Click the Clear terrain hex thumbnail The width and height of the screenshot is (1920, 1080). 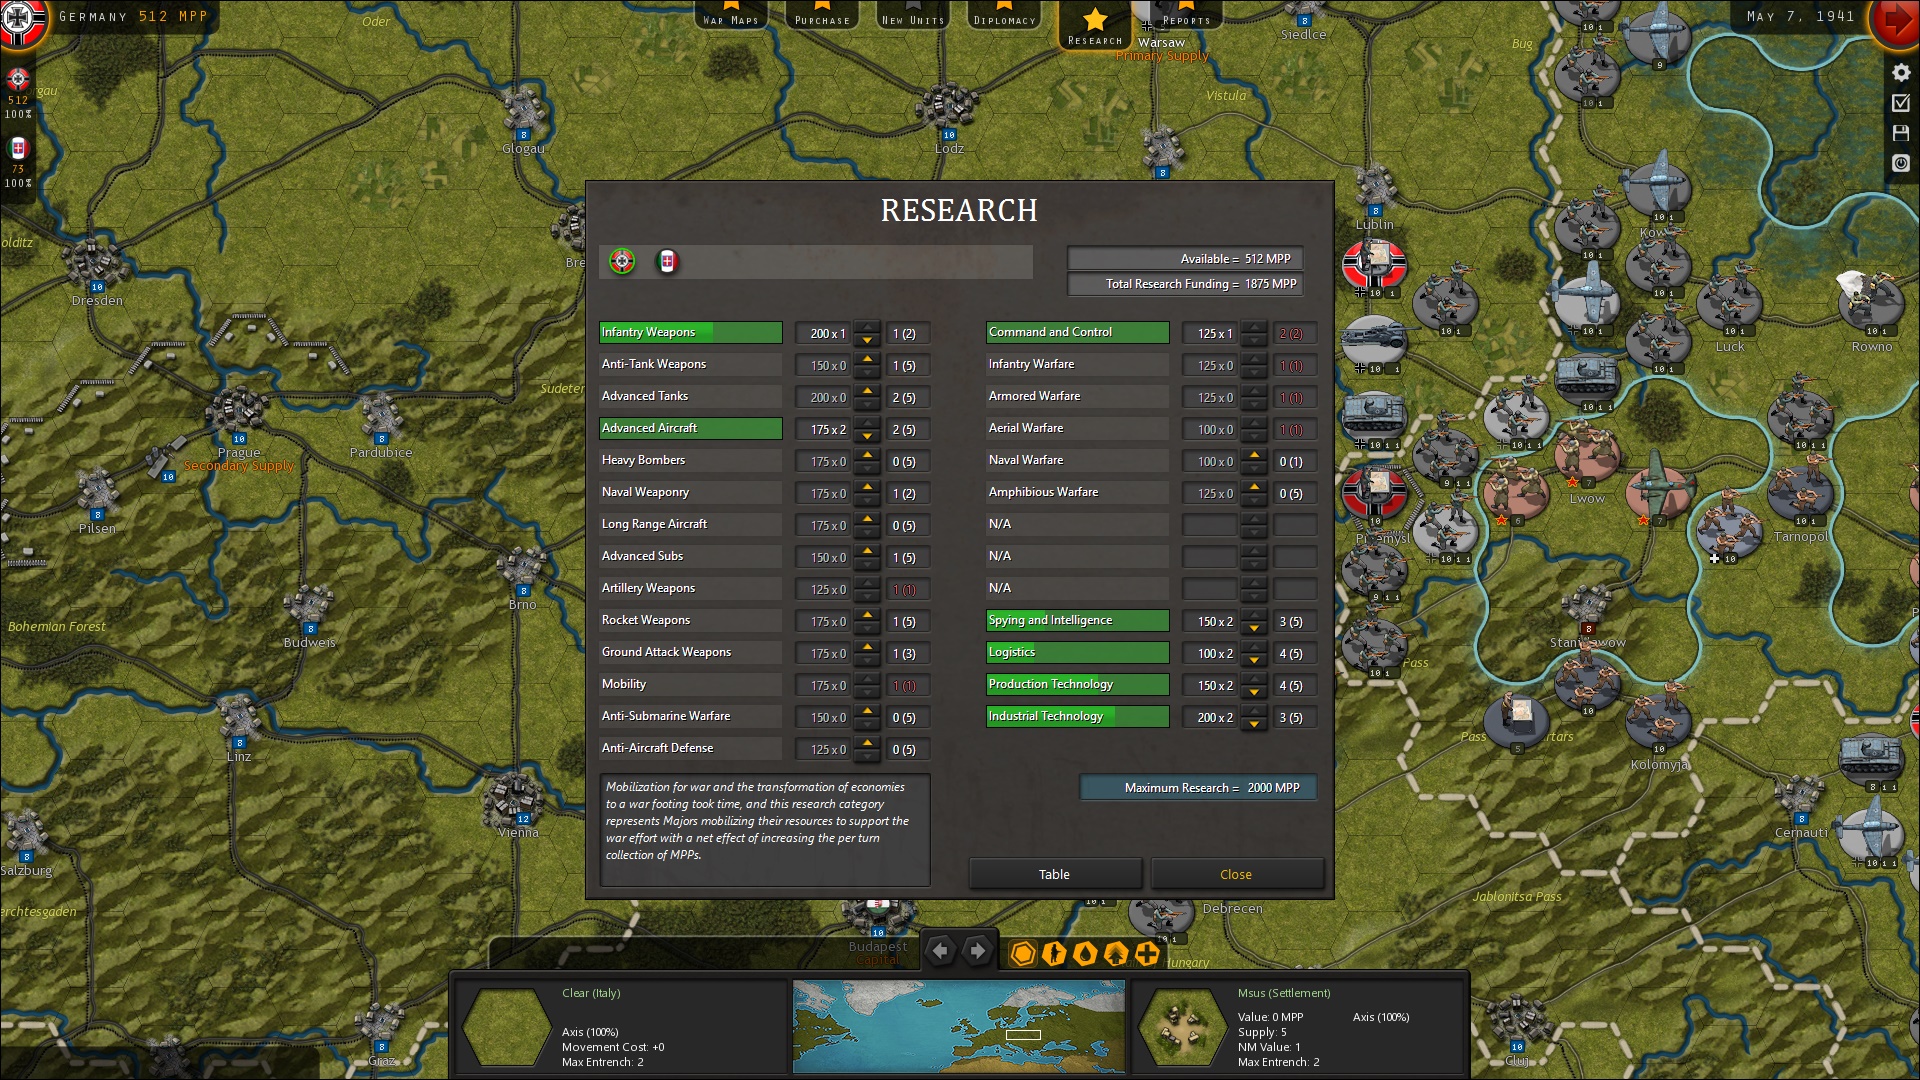pyautogui.click(x=506, y=1027)
